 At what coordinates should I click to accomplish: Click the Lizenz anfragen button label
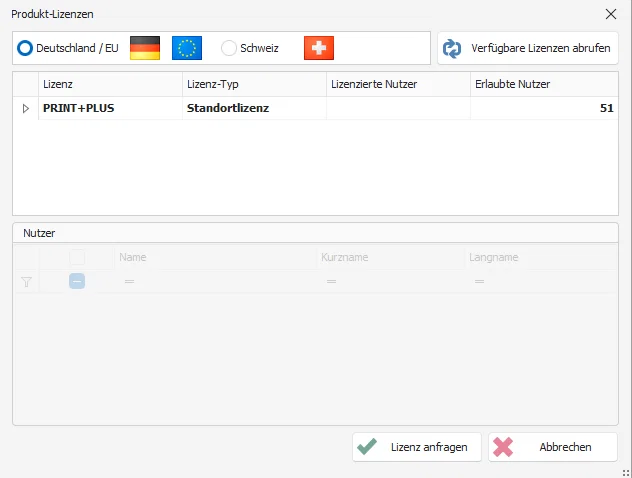pos(429,447)
